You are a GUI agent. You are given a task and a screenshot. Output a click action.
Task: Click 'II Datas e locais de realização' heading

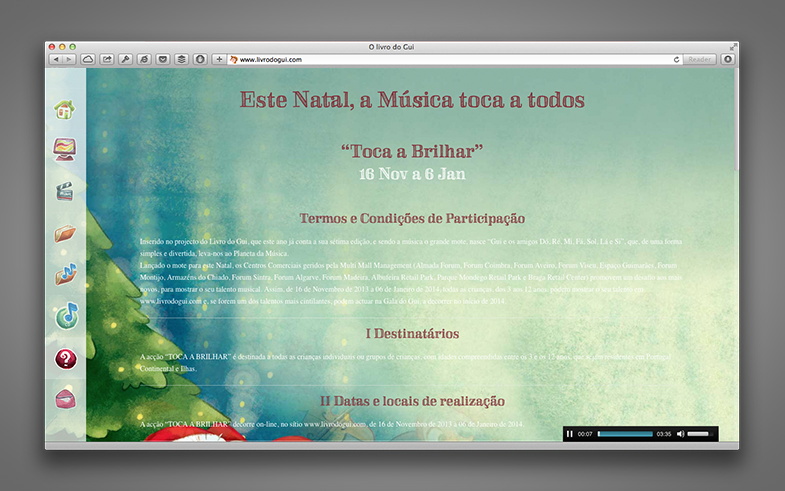(x=412, y=401)
